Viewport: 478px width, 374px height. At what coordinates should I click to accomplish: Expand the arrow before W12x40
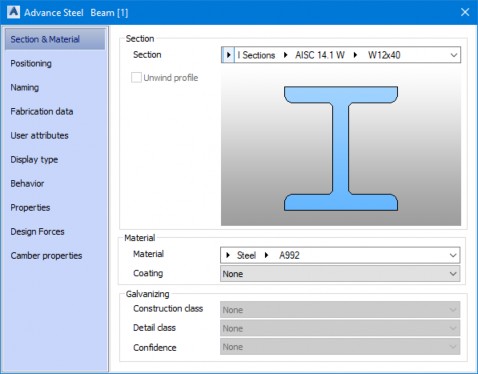point(356,55)
